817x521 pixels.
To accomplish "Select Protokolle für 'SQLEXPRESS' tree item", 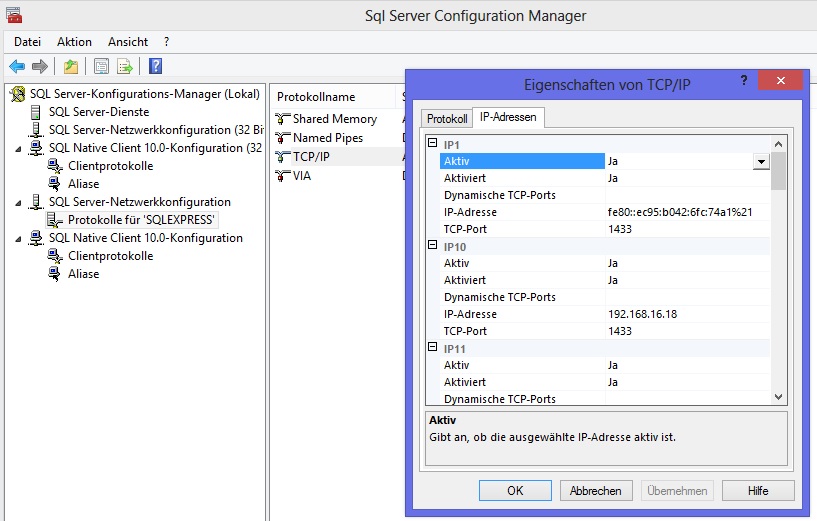I will pyautogui.click(x=141, y=220).
